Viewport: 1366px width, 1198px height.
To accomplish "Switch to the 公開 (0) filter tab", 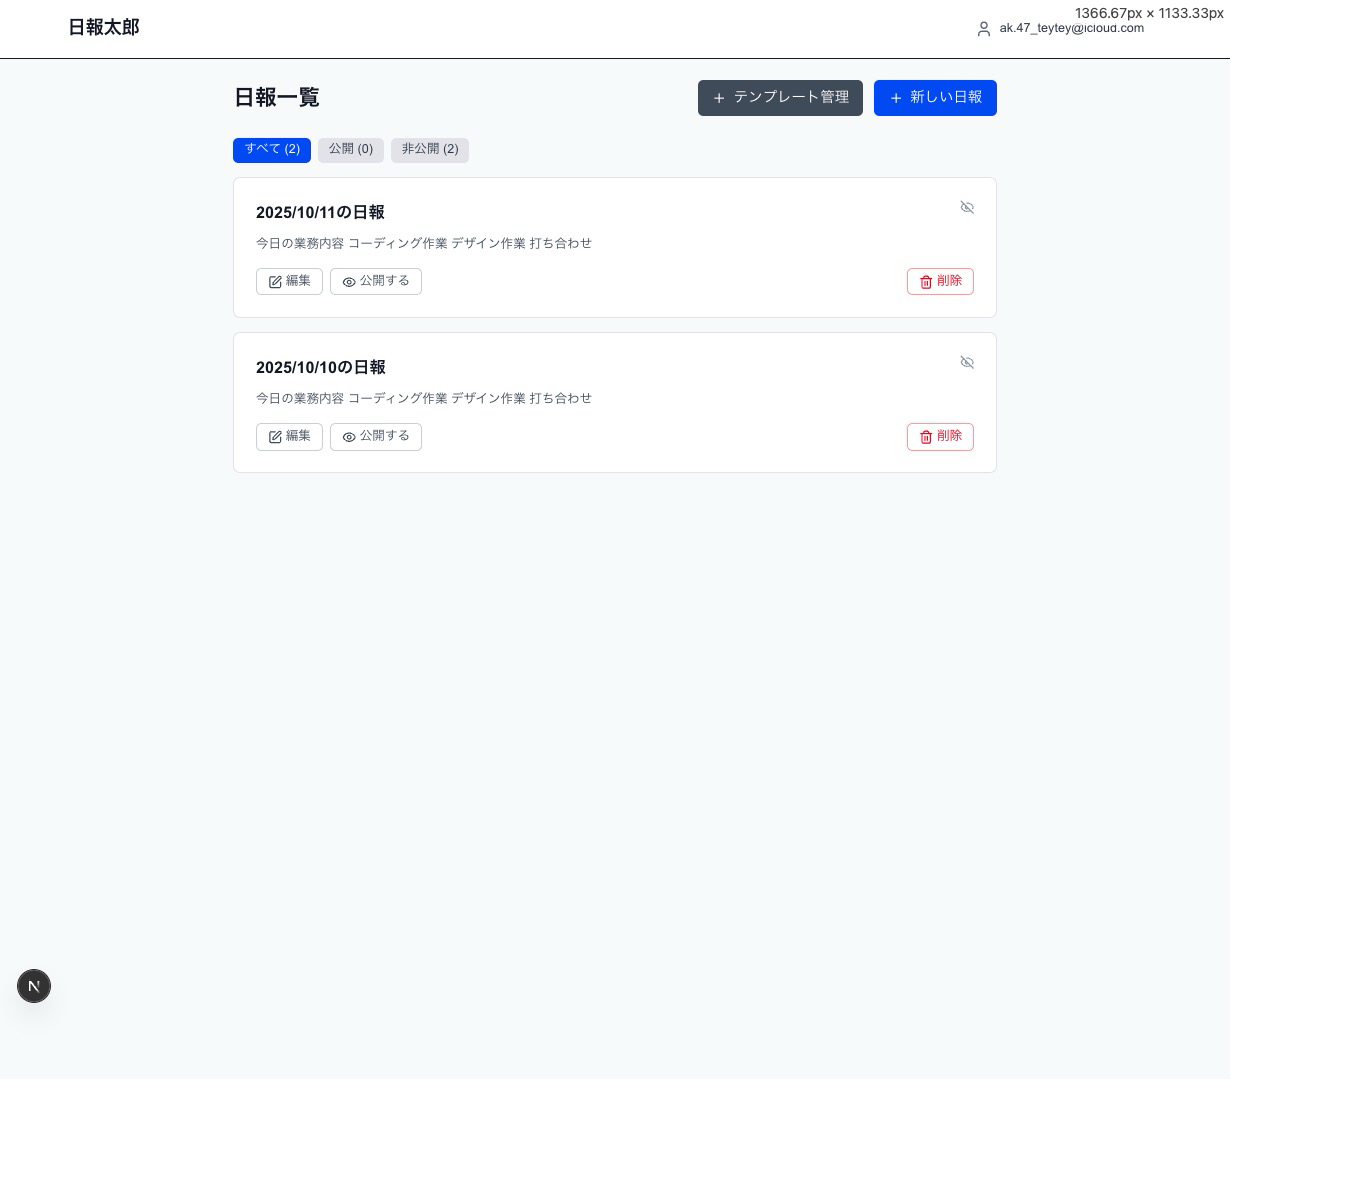I will (x=351, y=149).
